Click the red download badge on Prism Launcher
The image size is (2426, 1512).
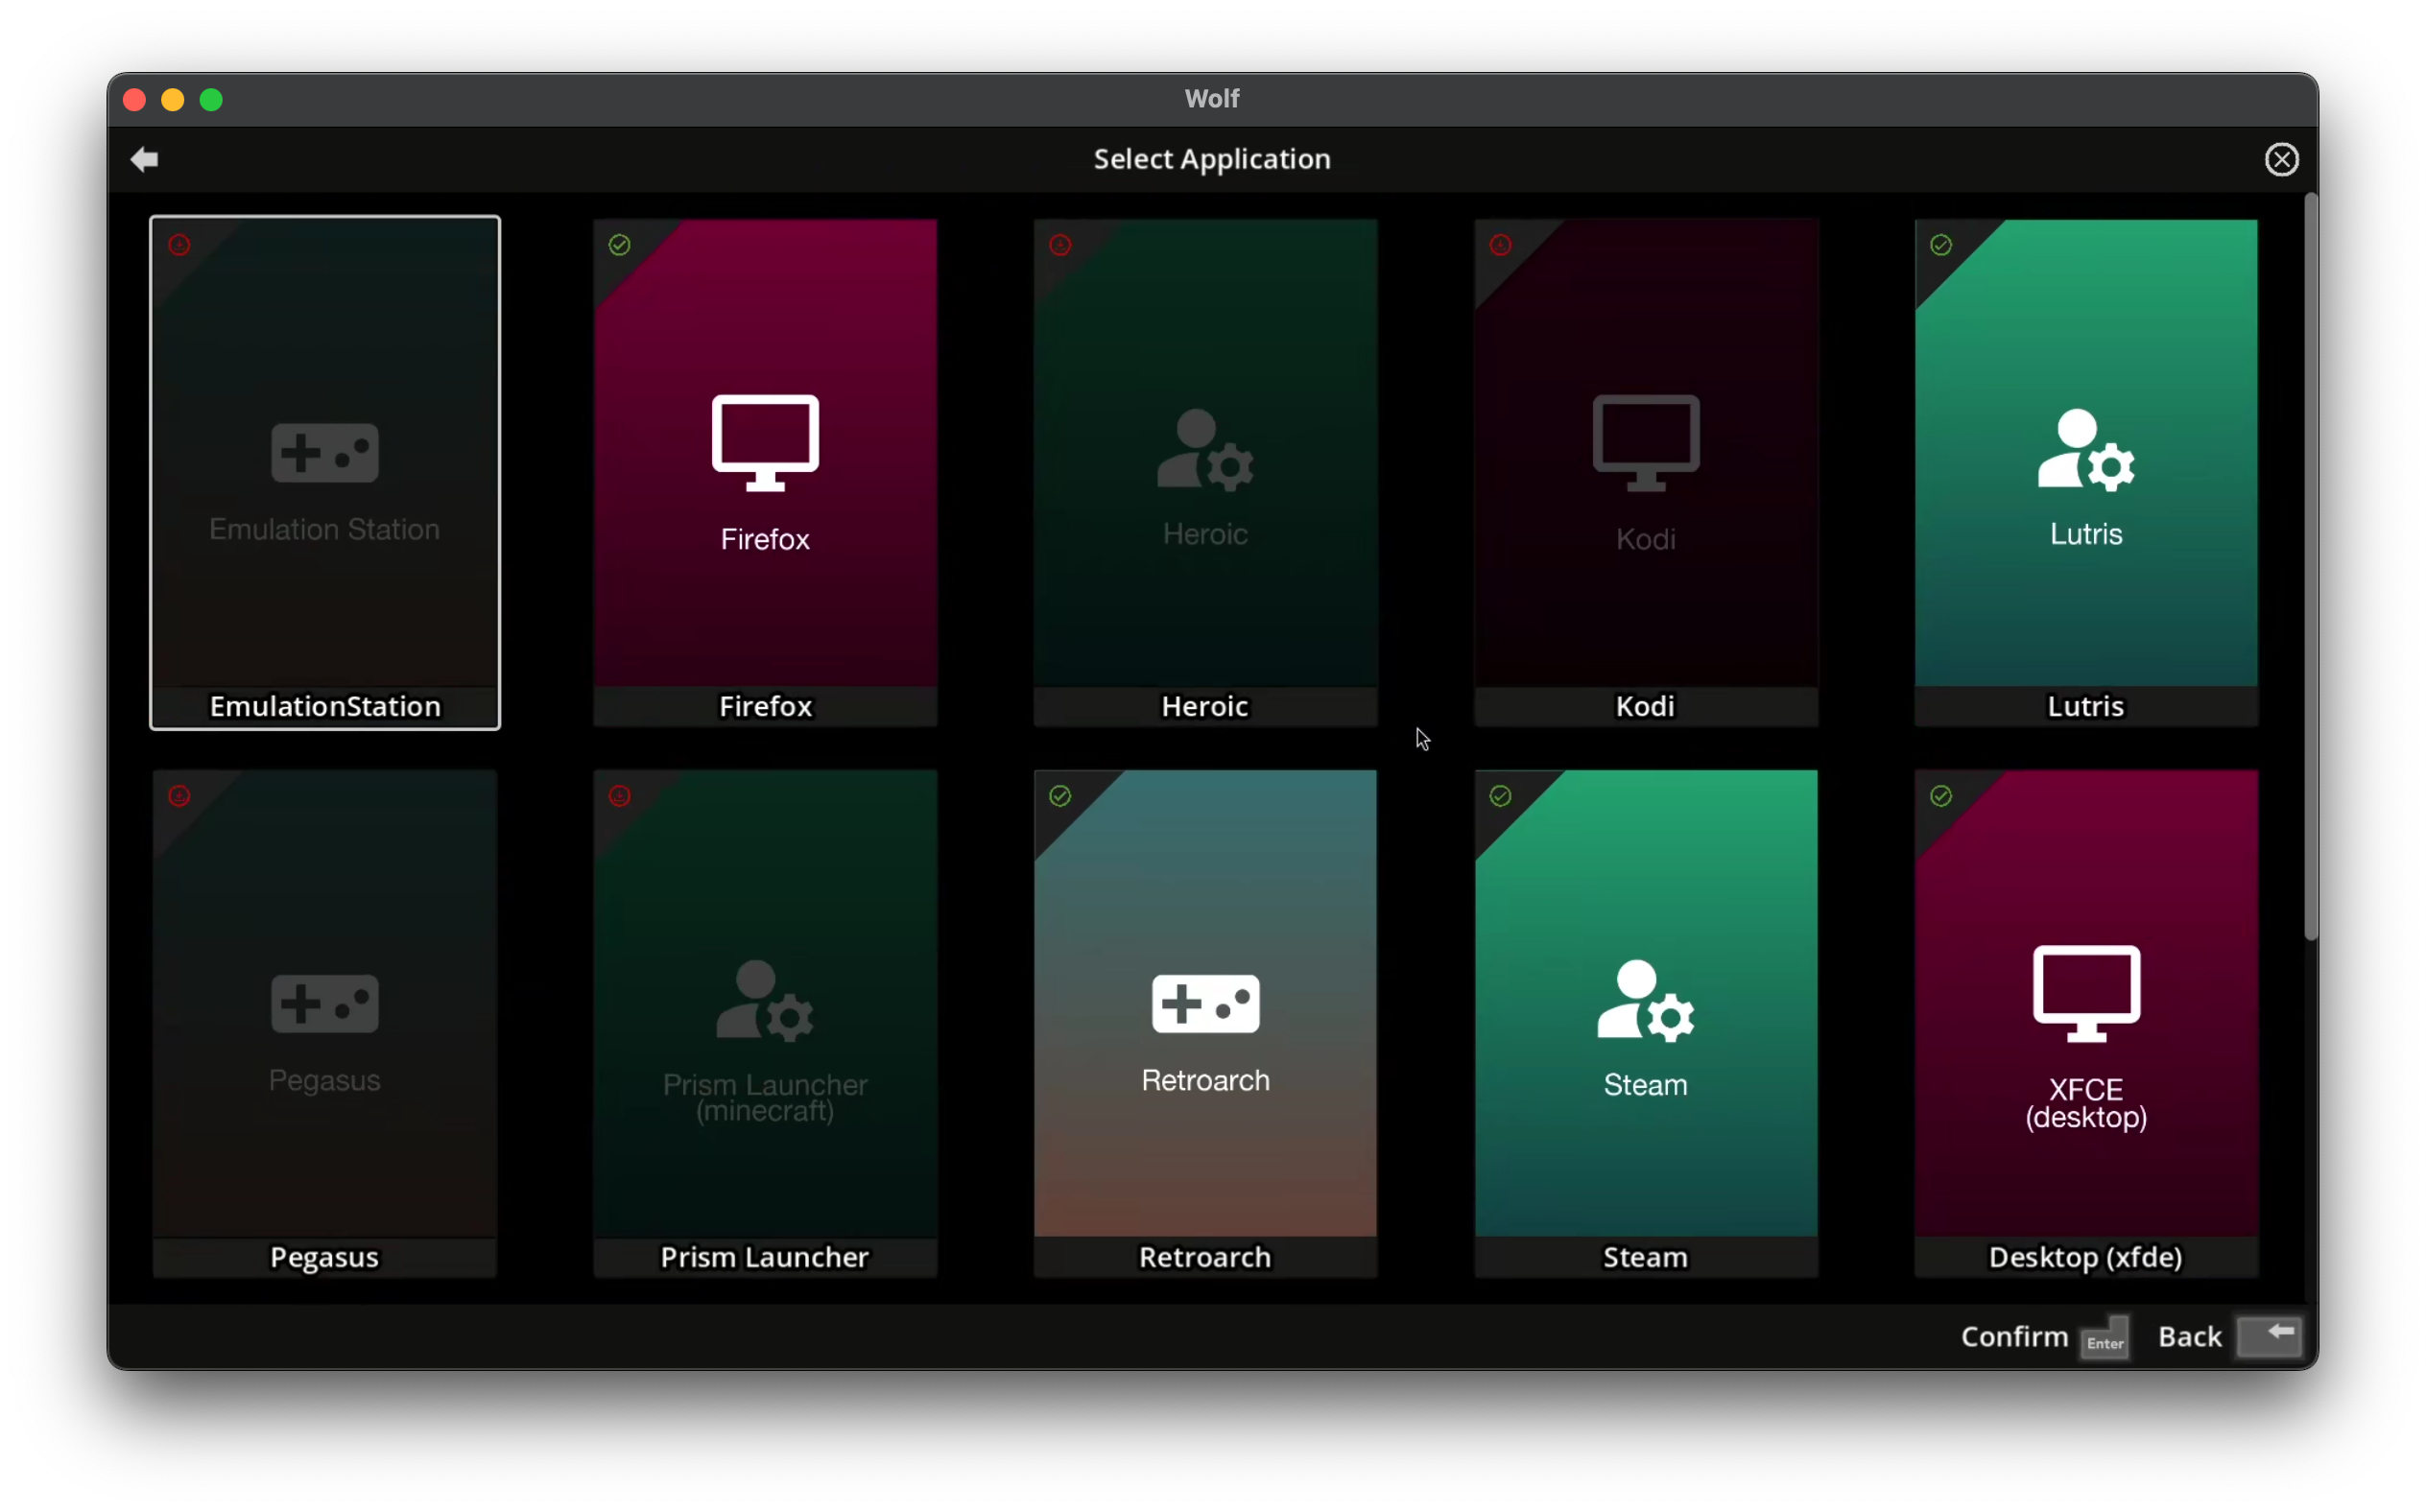point(620,796)
